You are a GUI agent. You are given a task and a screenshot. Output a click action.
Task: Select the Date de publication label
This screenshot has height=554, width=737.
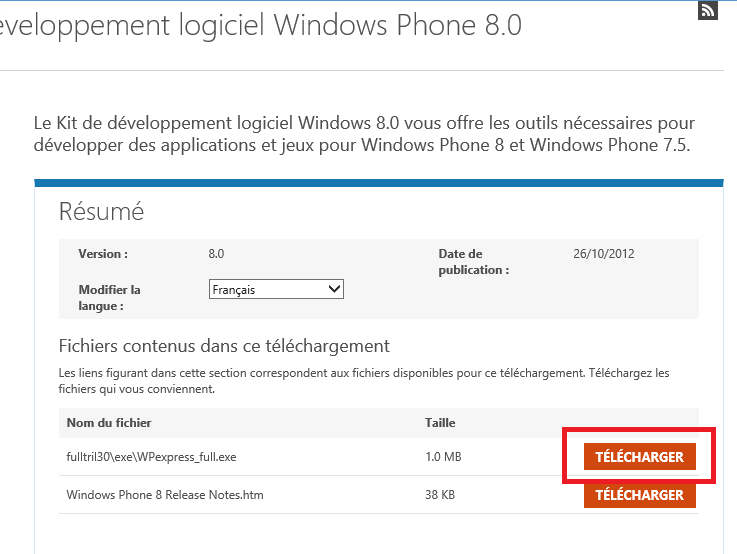[473, 262]
